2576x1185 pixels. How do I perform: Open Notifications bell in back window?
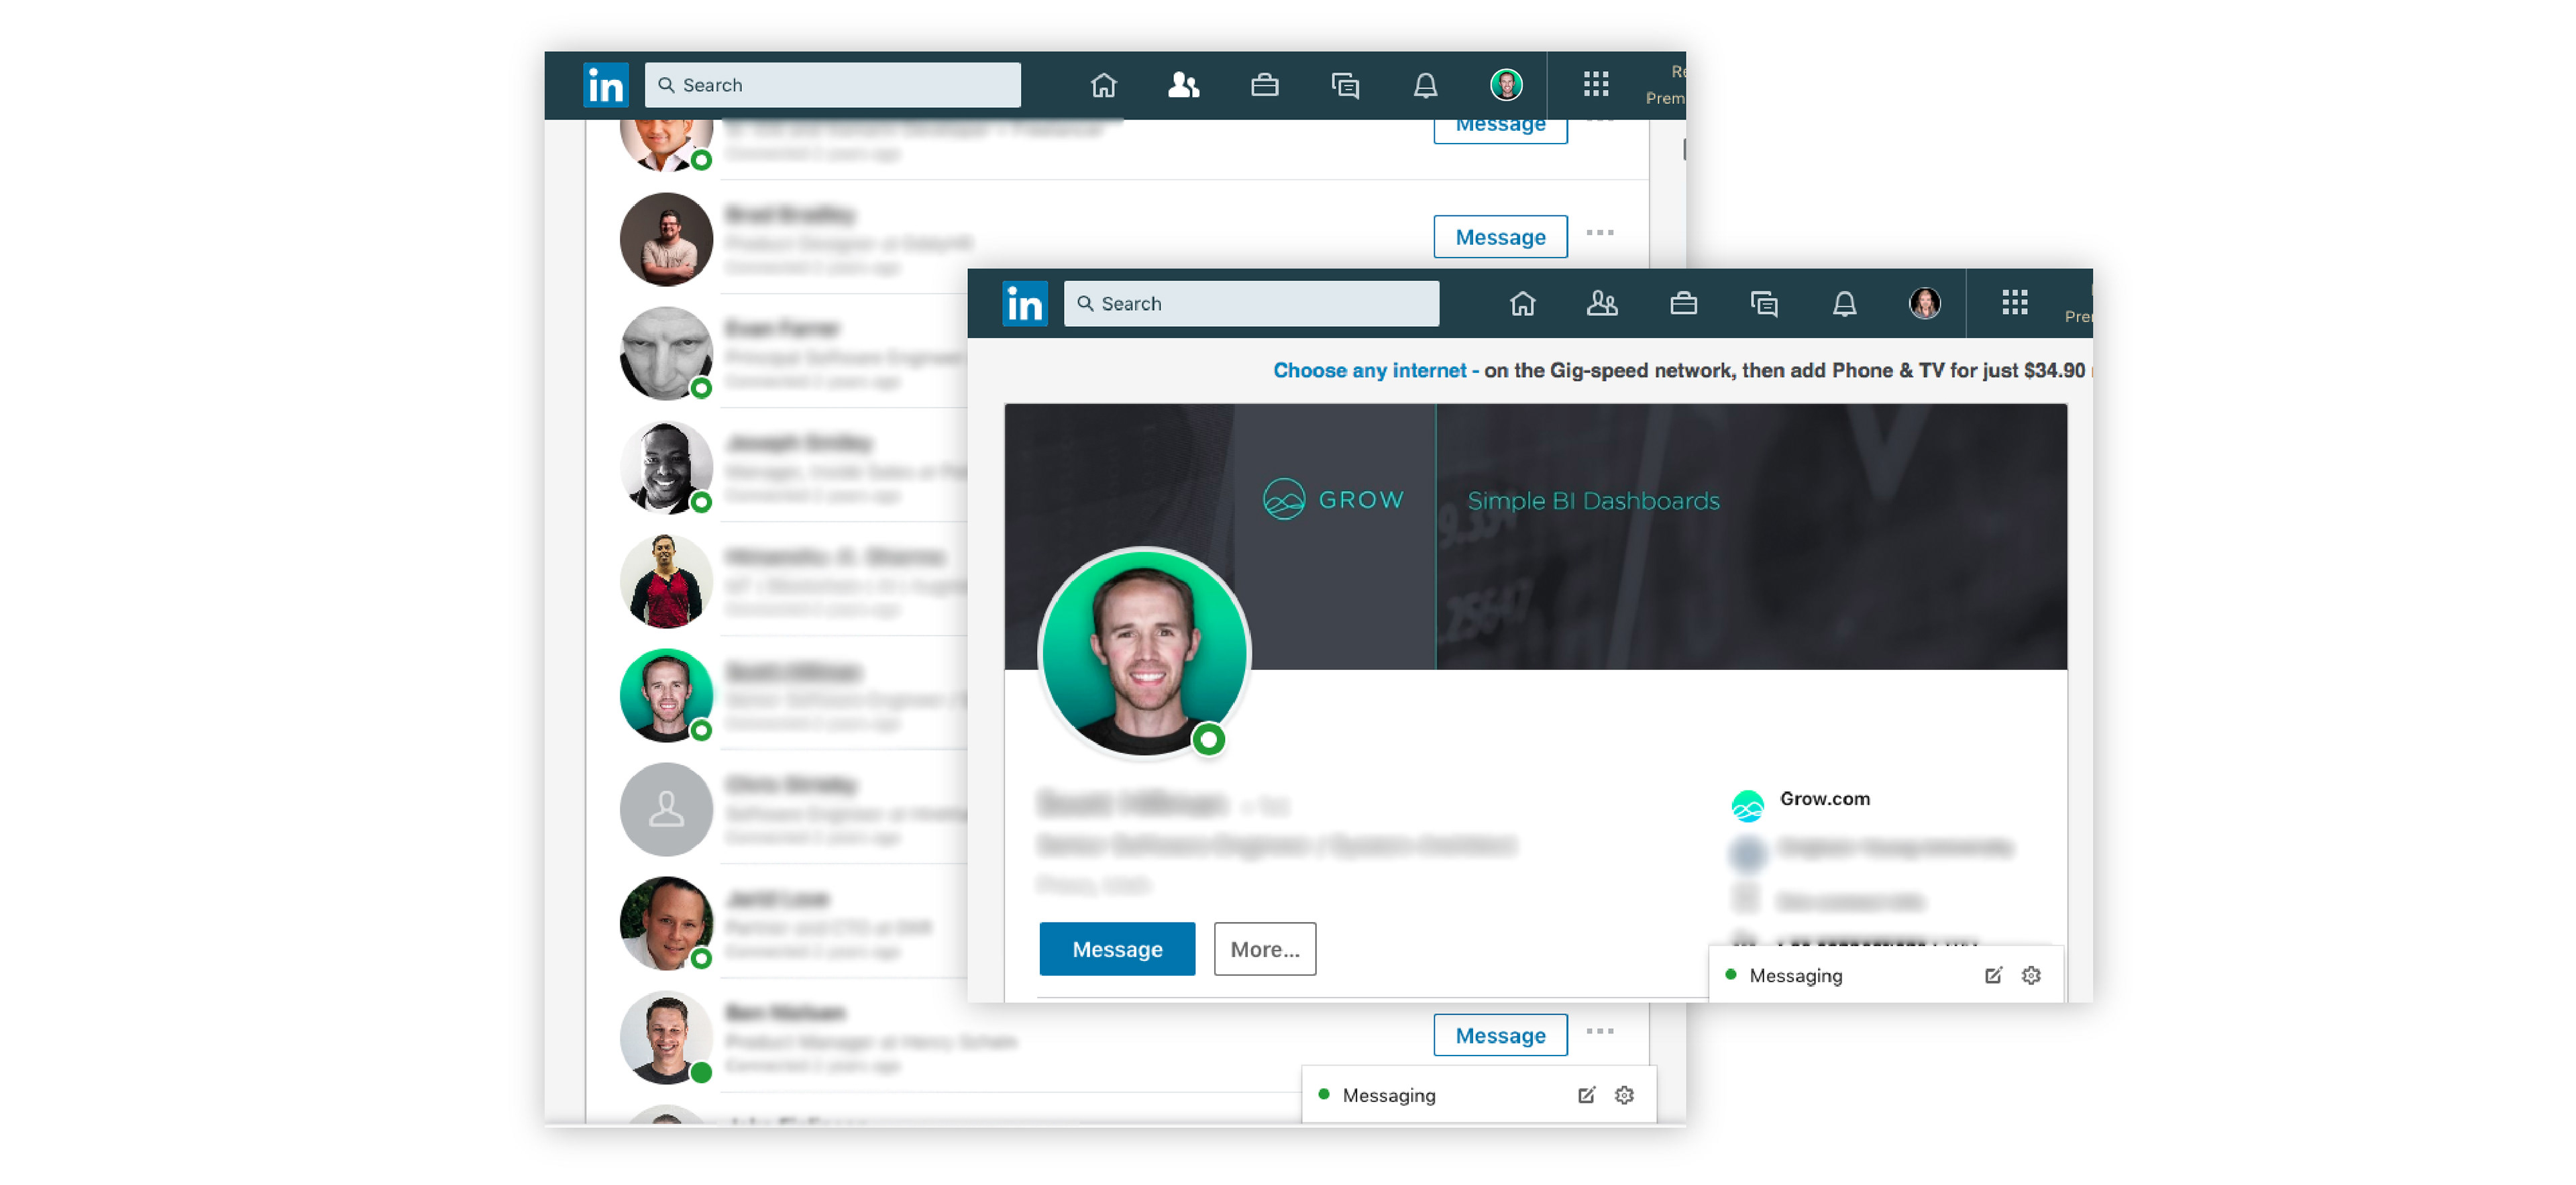1425,85
